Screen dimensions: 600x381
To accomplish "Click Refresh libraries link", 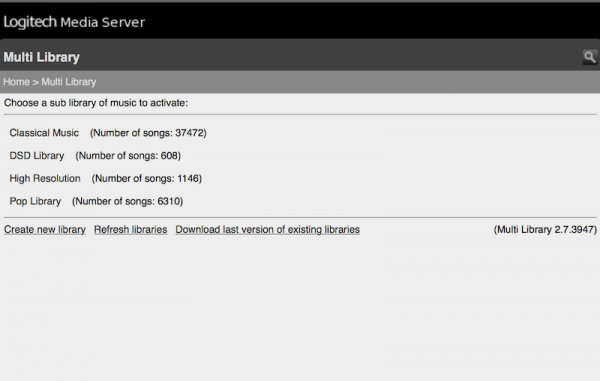I will tap(130, 230).
